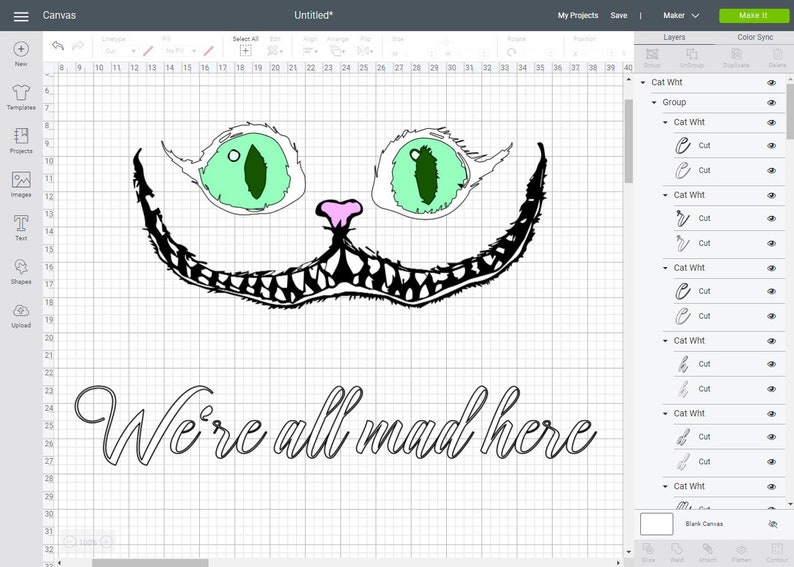Collapse third nested Cat Wht sublayer
The image size is (794, 567).
tap(665, 268)
